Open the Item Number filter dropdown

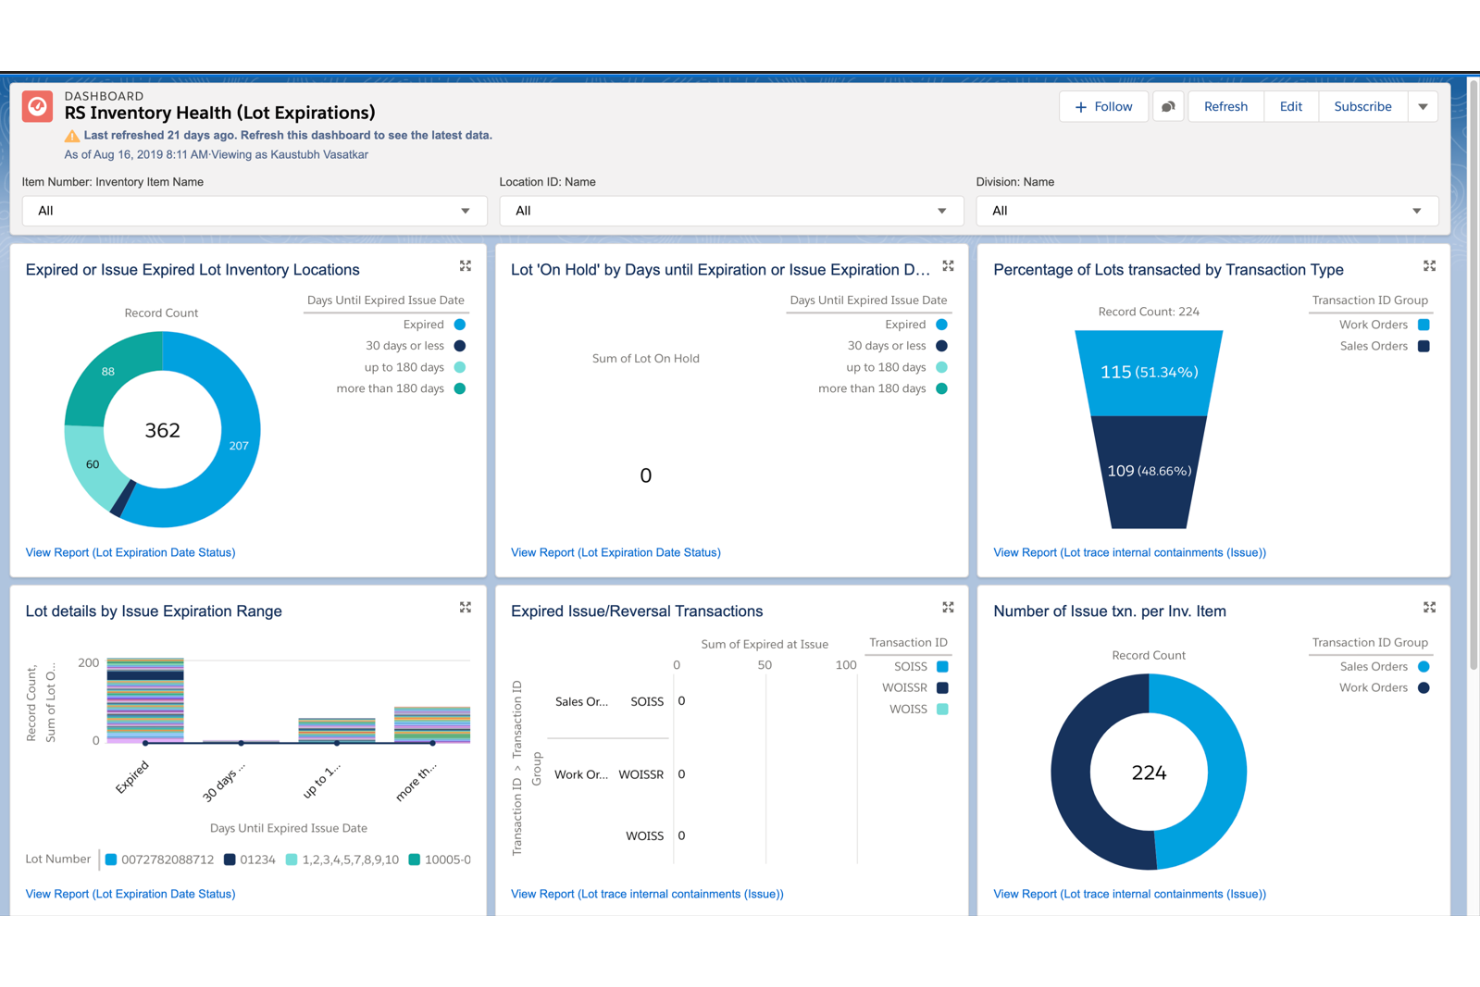(254, 211)
